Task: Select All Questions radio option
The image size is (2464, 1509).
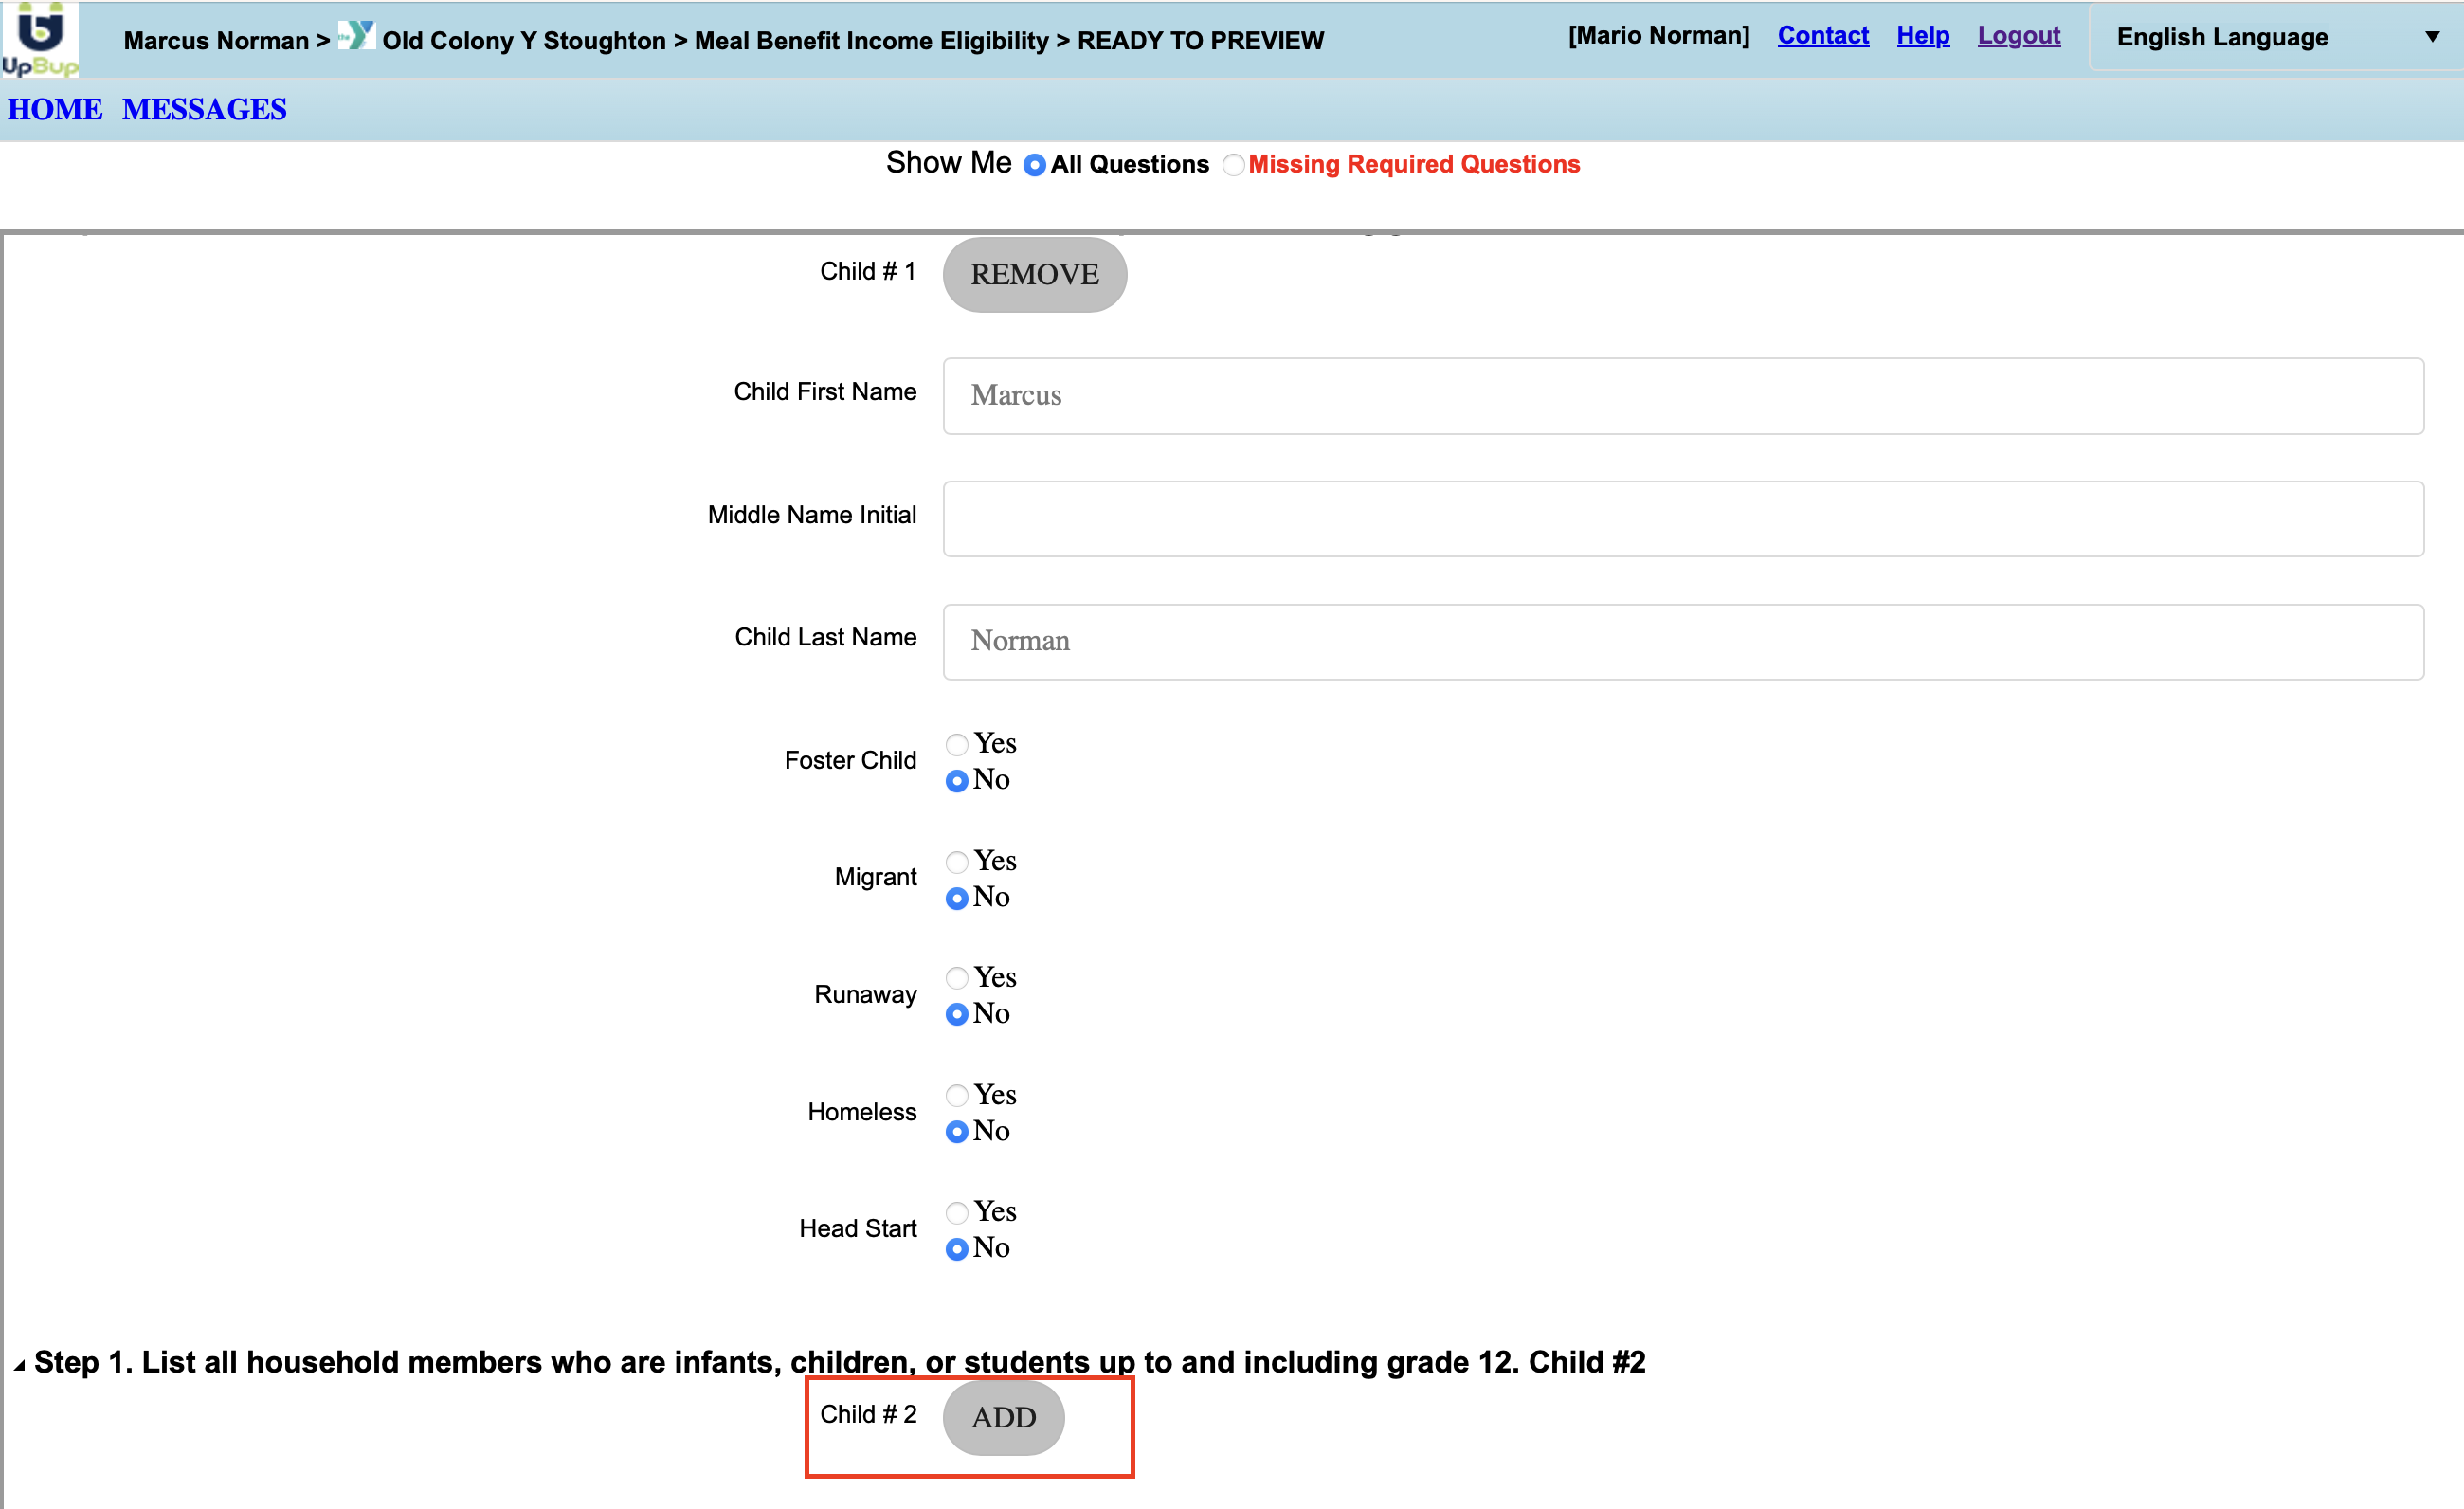Action: click(1034, 165)
